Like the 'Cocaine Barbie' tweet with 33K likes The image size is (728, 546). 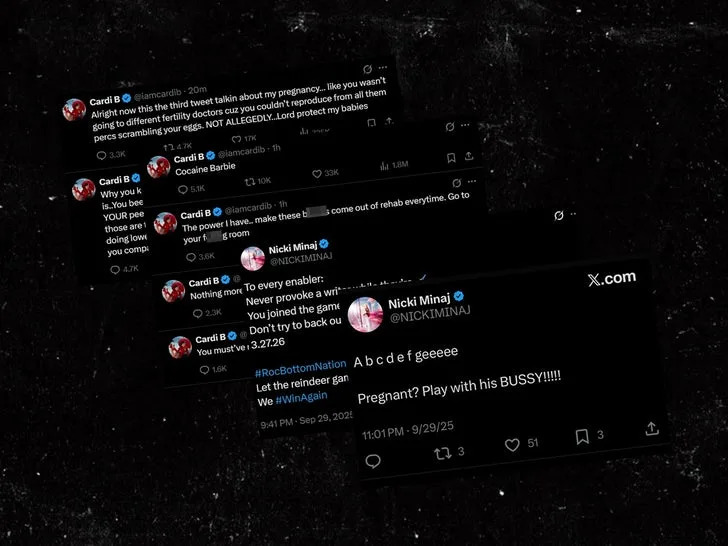point(317,174)
